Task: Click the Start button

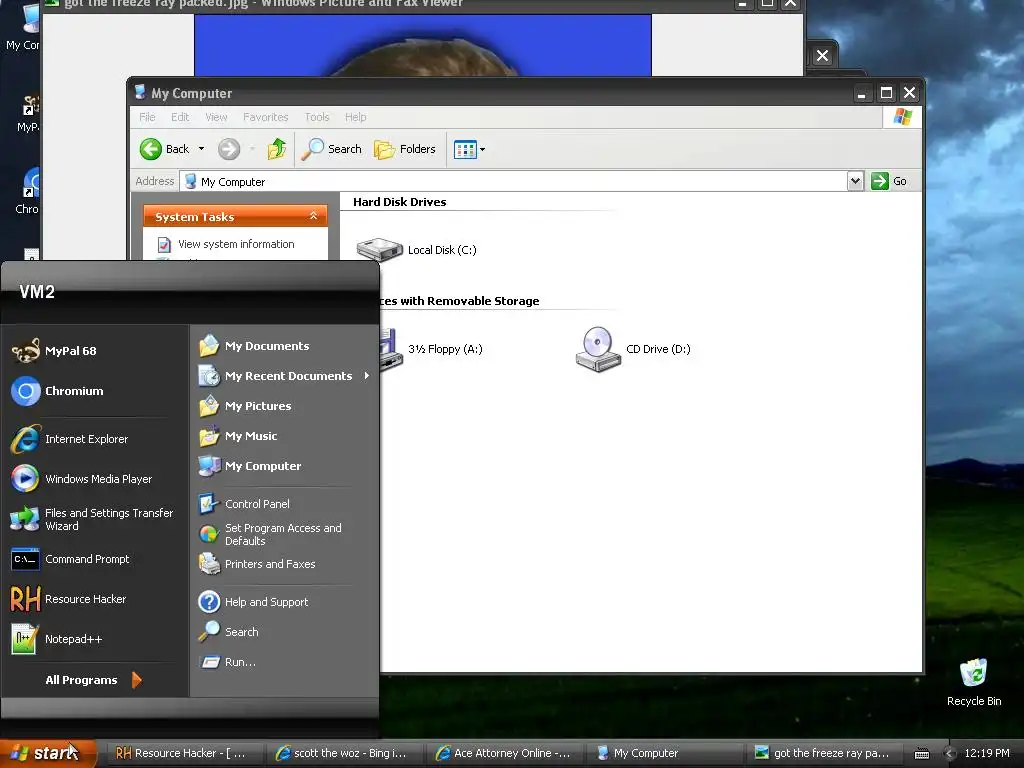Action: point(48,753)
